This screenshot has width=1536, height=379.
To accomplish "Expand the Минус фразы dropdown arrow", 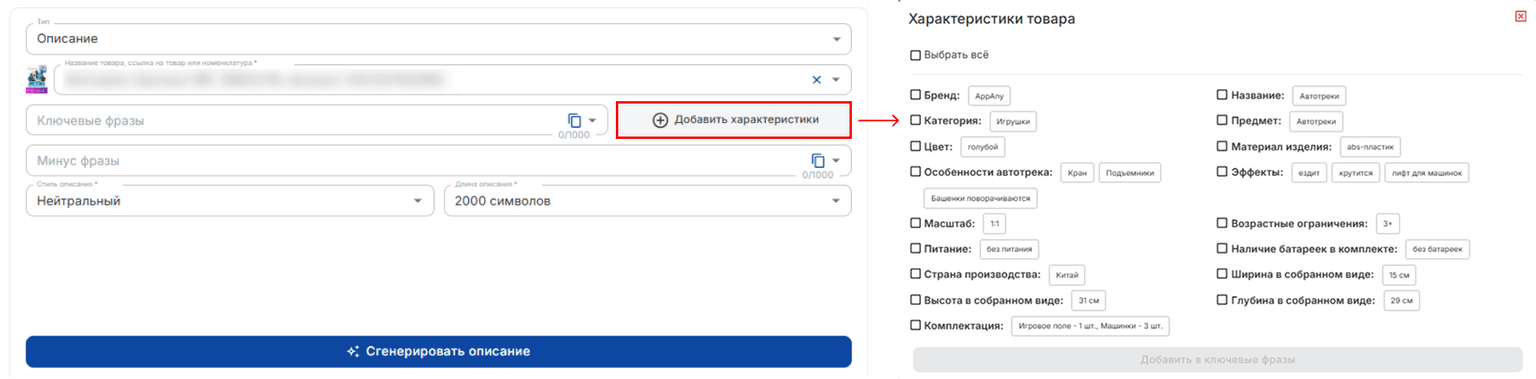I will pos(836,160).
